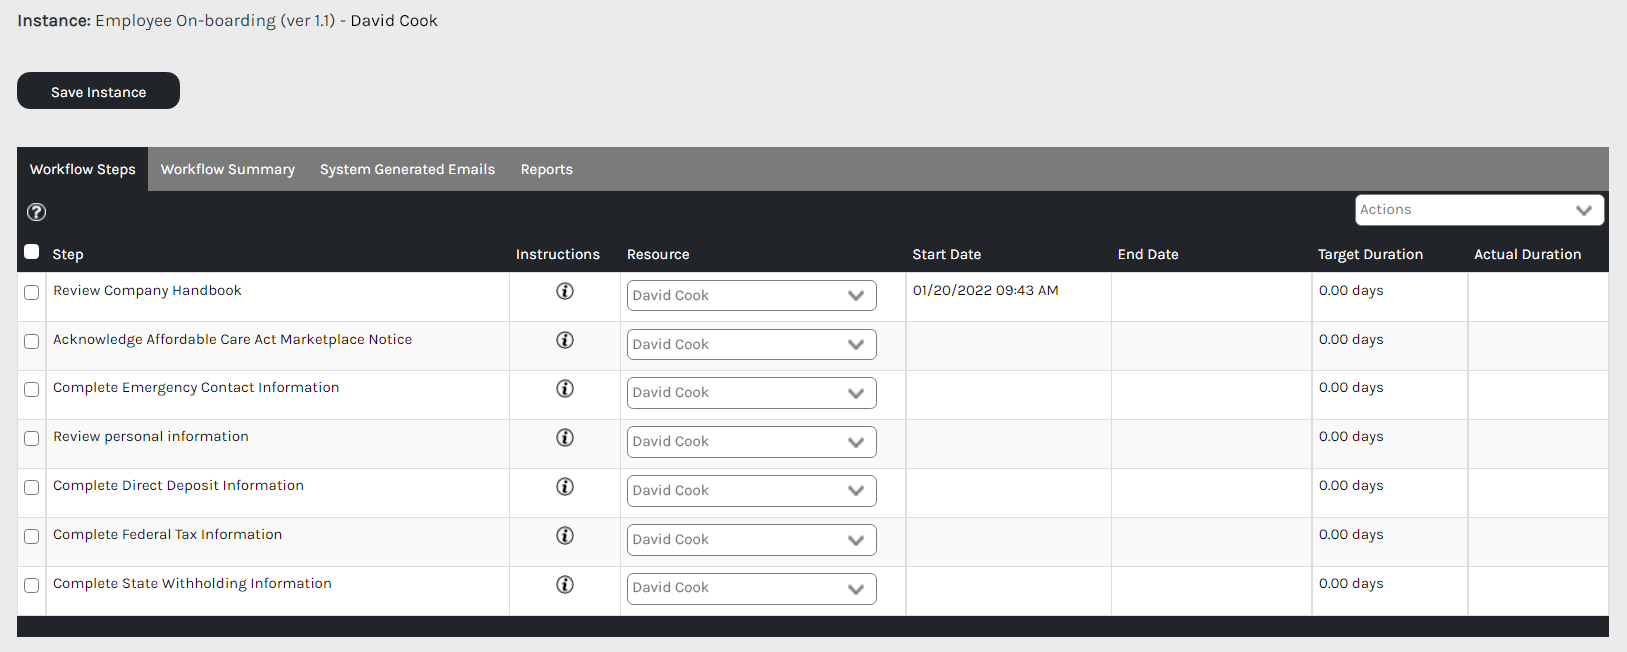Screen dimensions: 1627x652
Task: Open Resource dropdown for Complete Emergency Contact Information
Action: click(752, 393)
